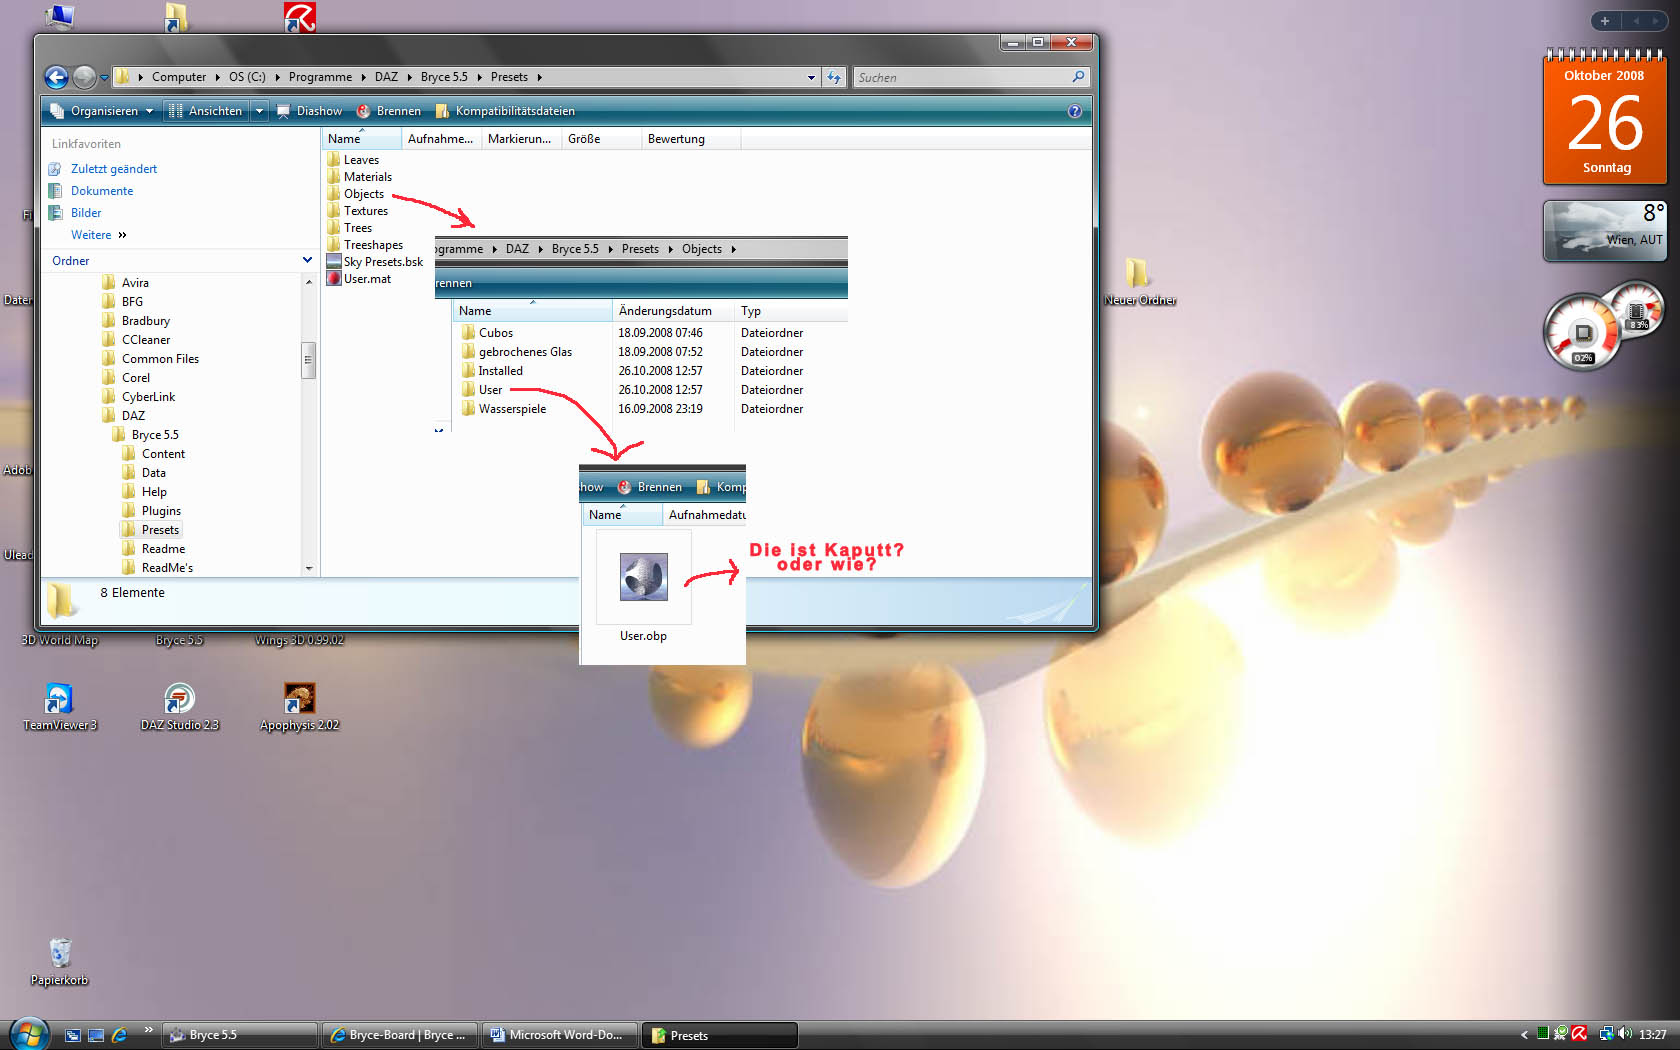Click the Ansichten views button
The width and height of the screenshot is (1680, 1050).
[x=206, y=111]
